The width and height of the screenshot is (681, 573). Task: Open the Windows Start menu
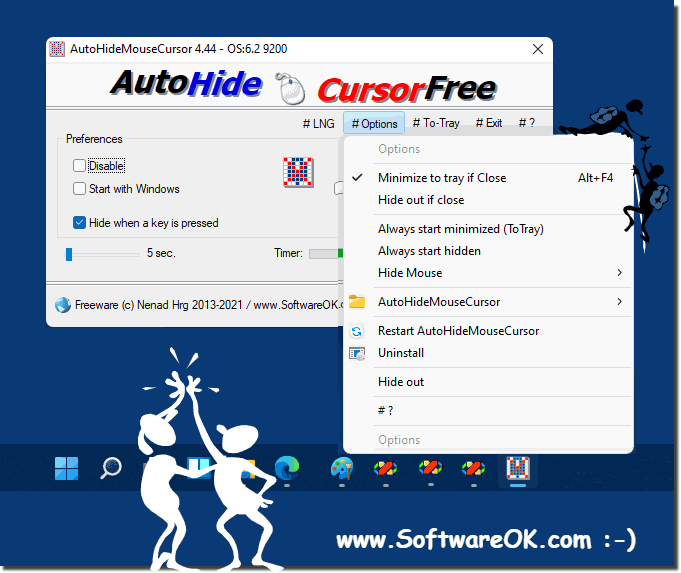(66, 468)
